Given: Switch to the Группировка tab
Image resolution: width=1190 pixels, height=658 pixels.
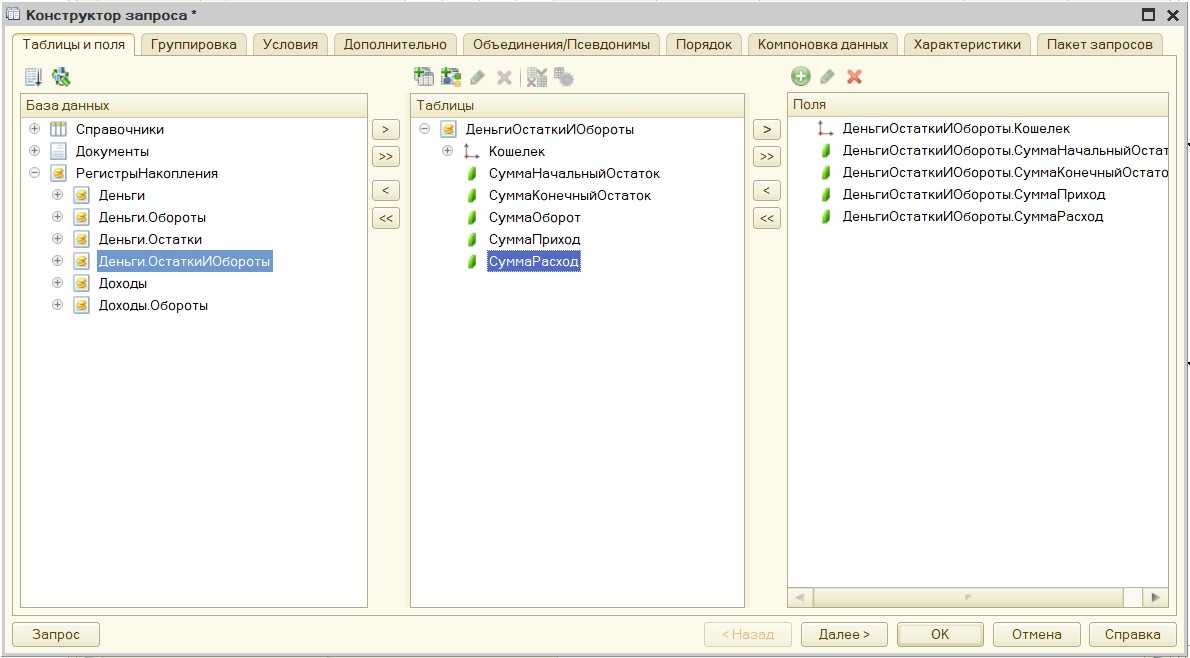Looking at the screenshot, I should [194, 44].
